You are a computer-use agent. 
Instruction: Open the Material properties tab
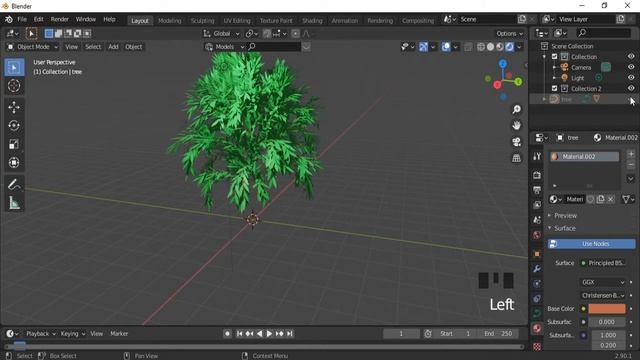[537, 329]
